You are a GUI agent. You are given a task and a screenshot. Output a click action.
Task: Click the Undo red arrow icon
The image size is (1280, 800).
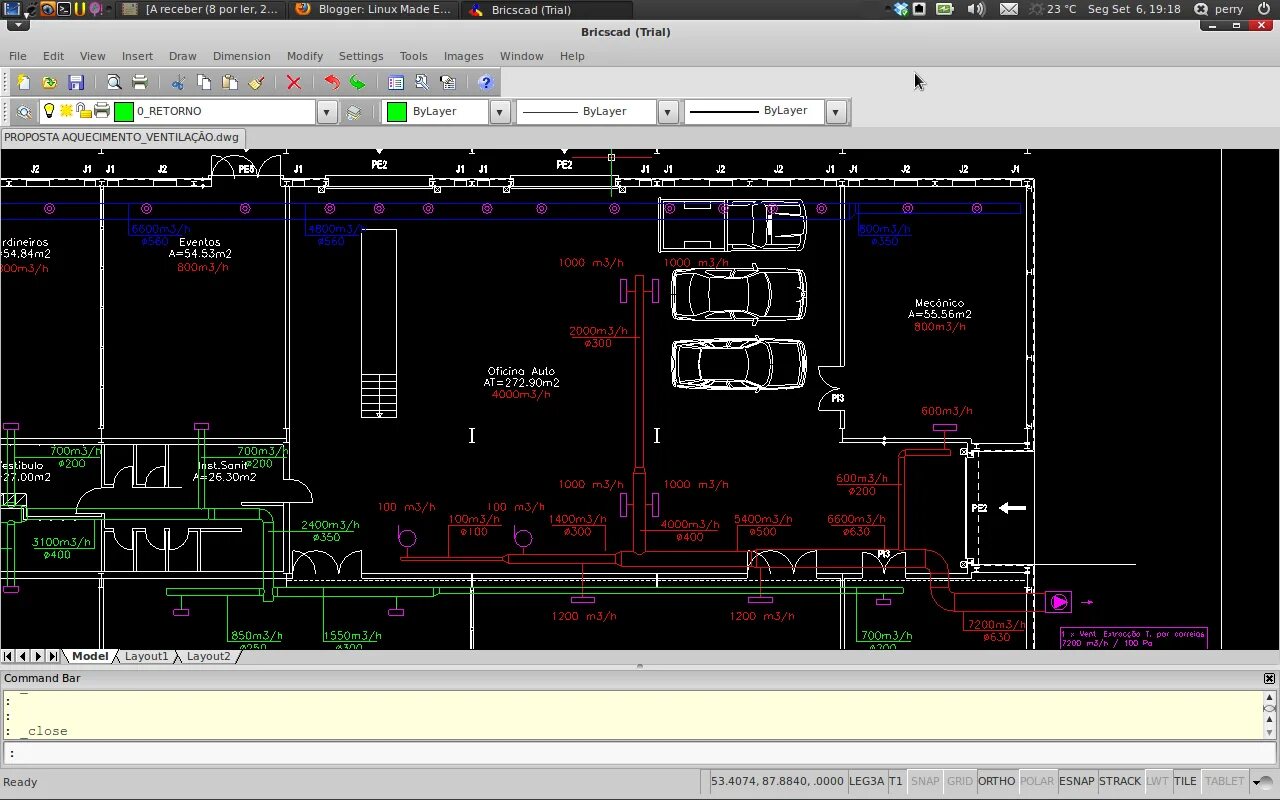click(x=332, y=83)
